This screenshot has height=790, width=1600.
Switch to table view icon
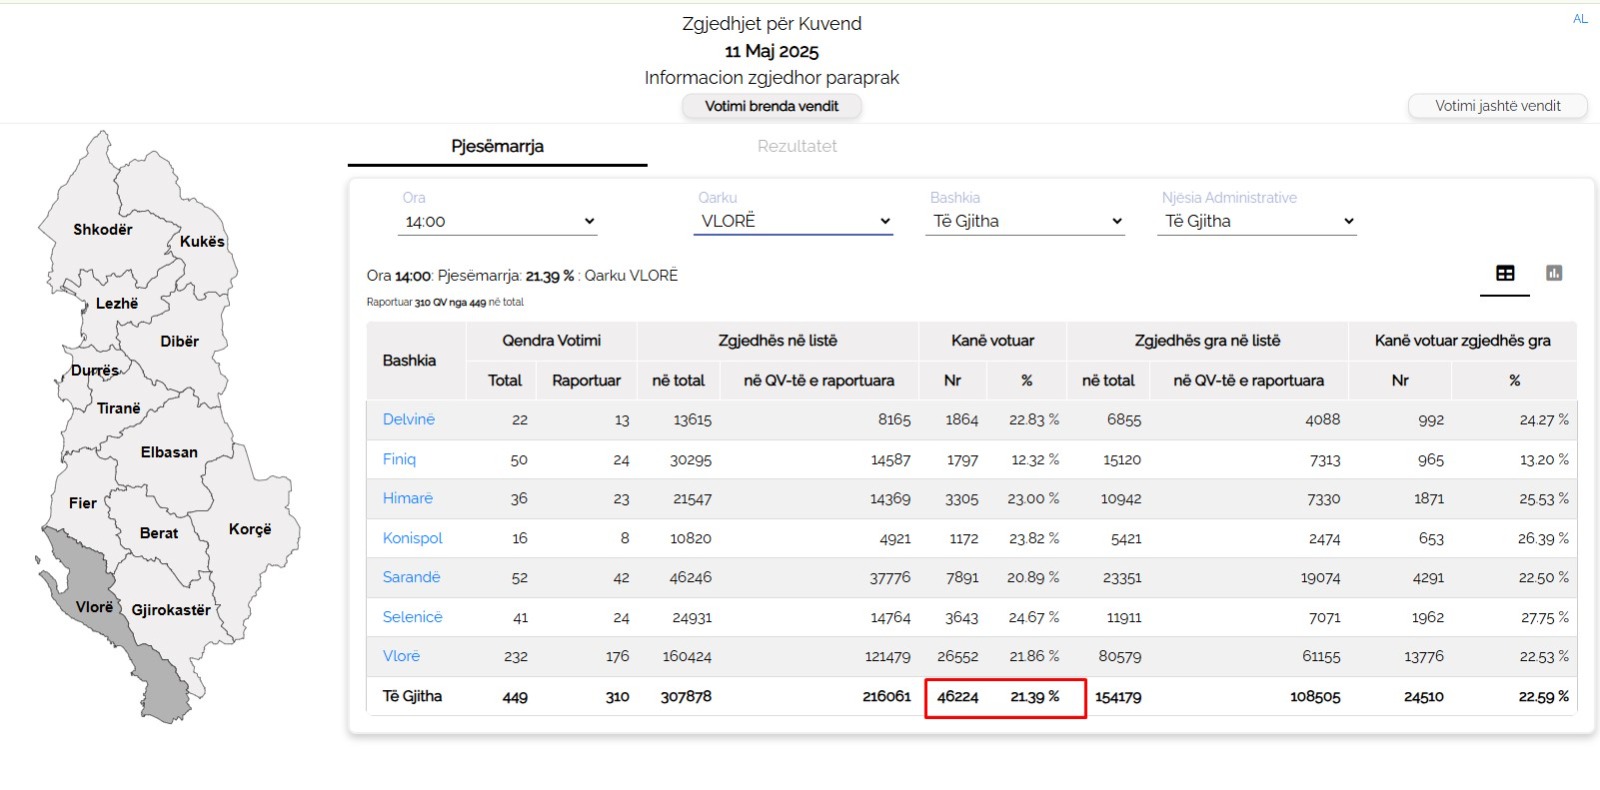point(1505,273)
